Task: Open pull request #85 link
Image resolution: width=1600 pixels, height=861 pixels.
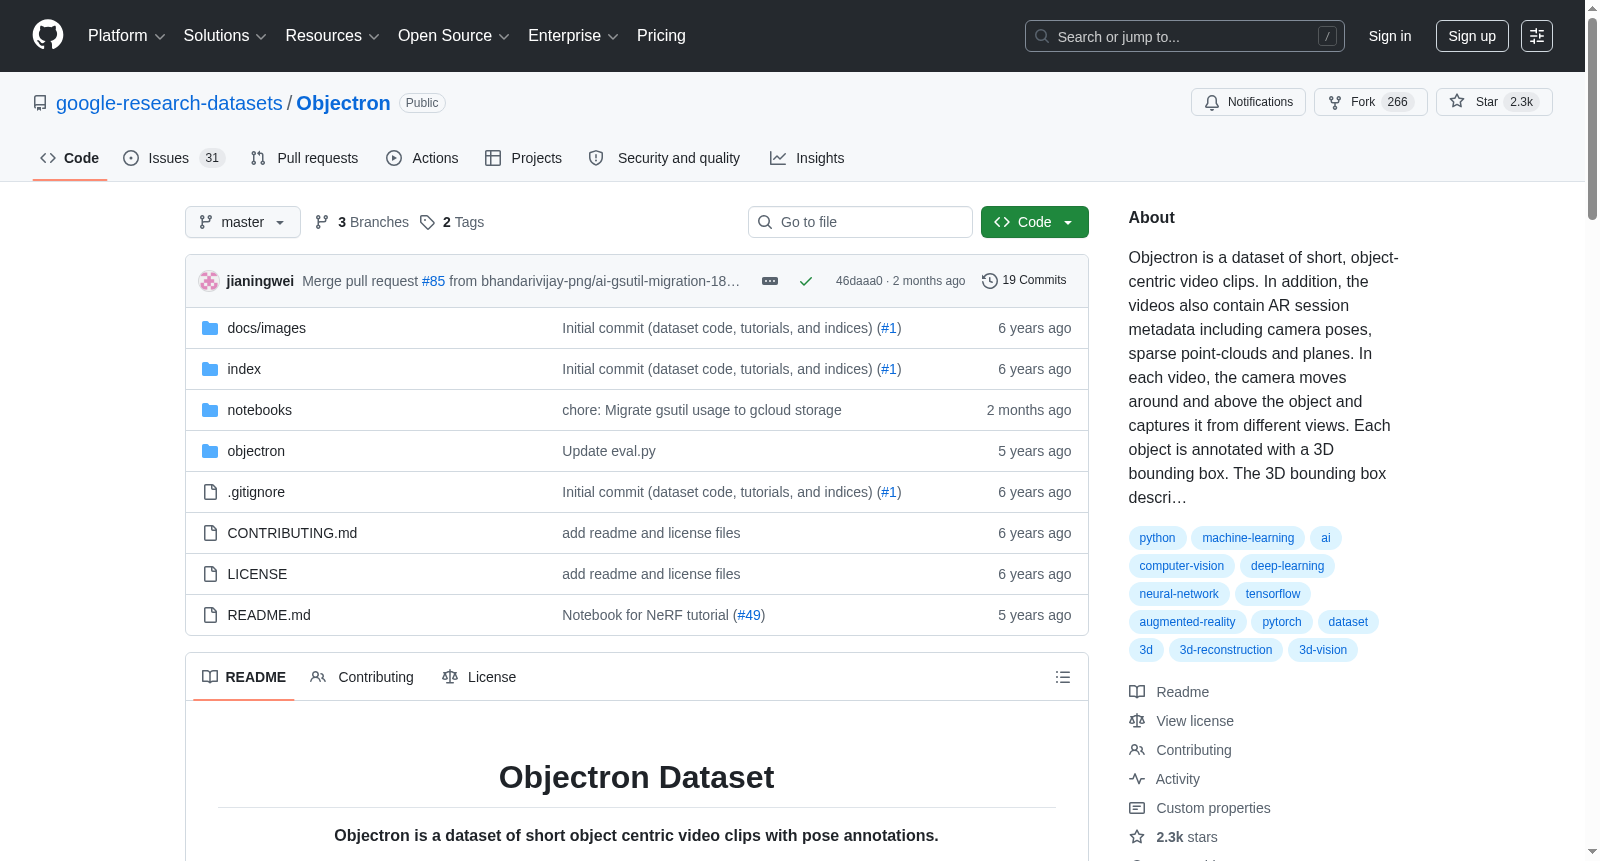Action: coord(433,281)
